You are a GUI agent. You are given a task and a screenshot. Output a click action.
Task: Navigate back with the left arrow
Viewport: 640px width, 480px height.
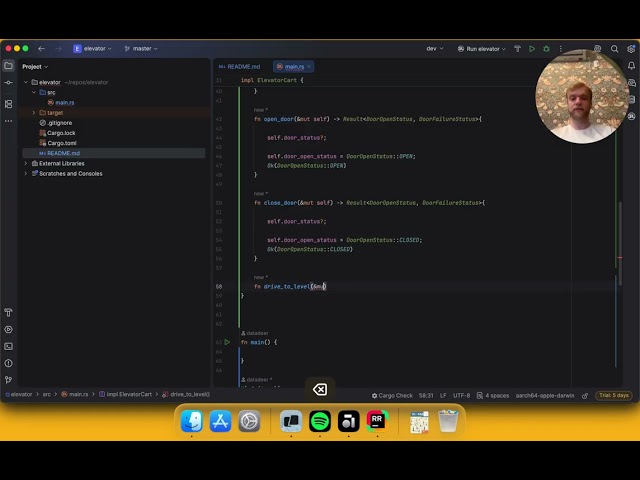coord(41,49)
